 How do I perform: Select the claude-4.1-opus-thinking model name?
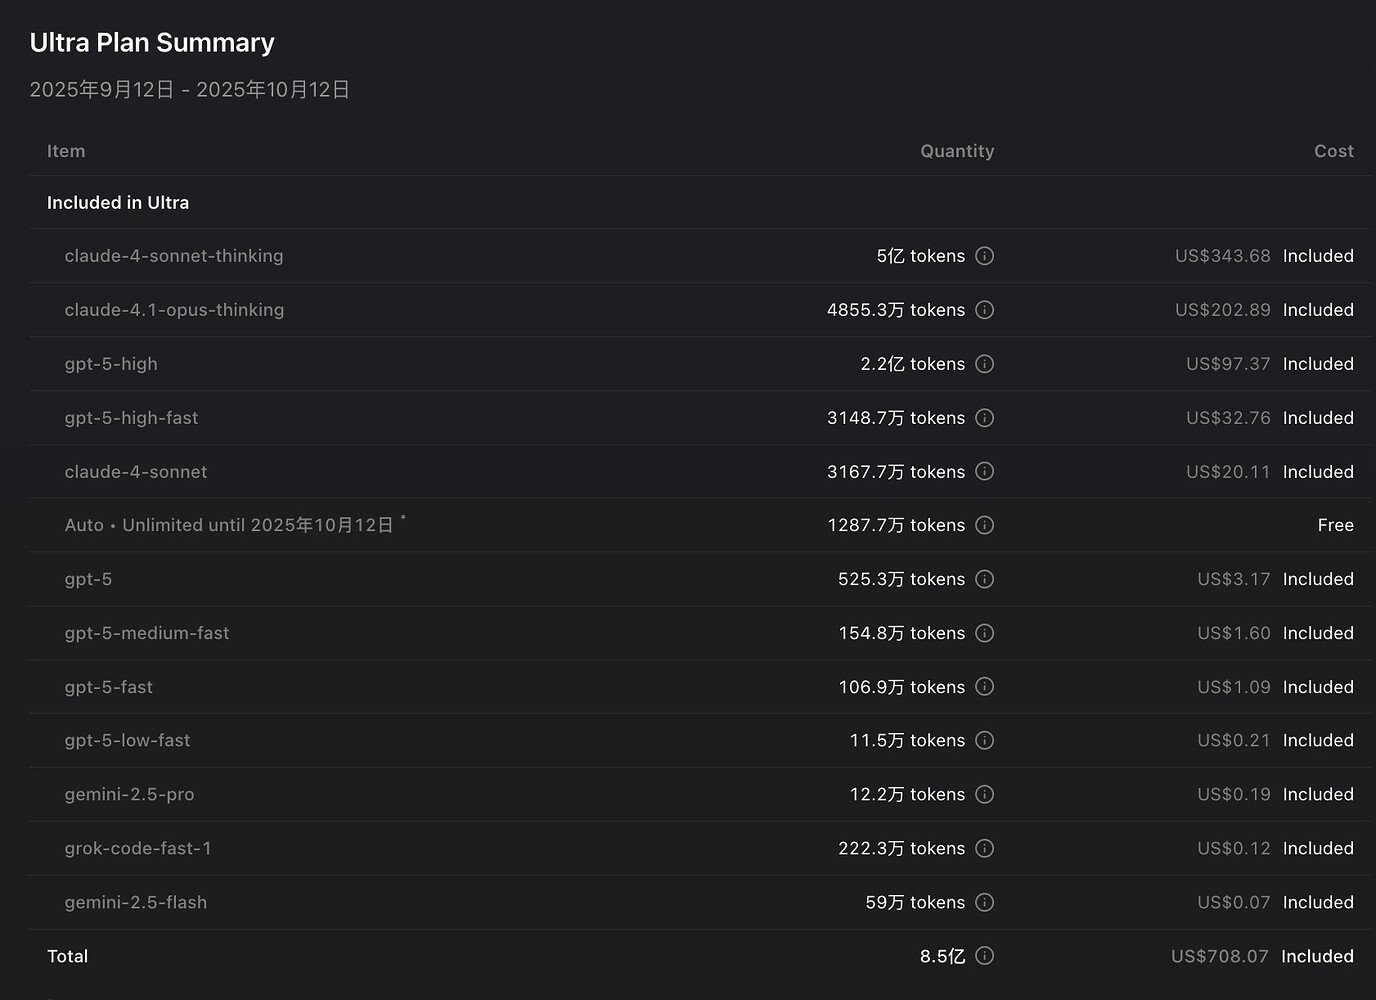pos(174,310)
